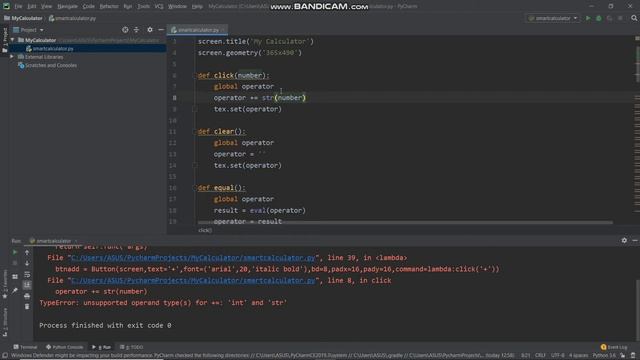Open the Navigate menu
Image resolution: width=640 pixels, height=360 pixels.
(x=67, y=7)
